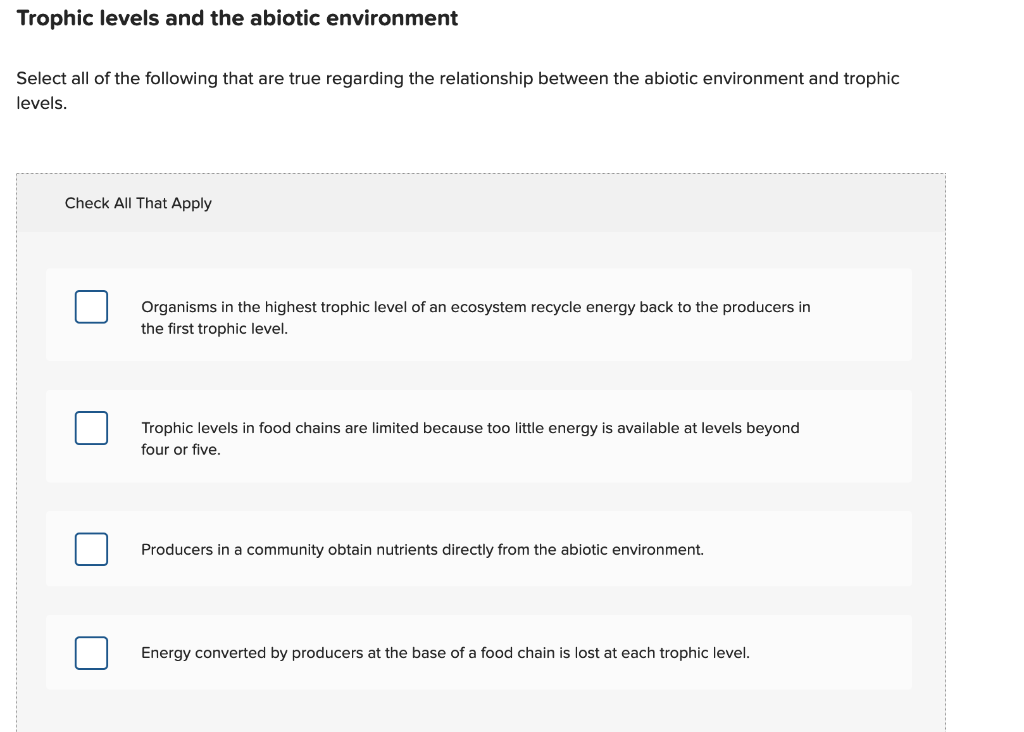The height and width of the screenshot is (732, 1024).
Task: Click the 'Check All That Apply' header
Action: 138,203
